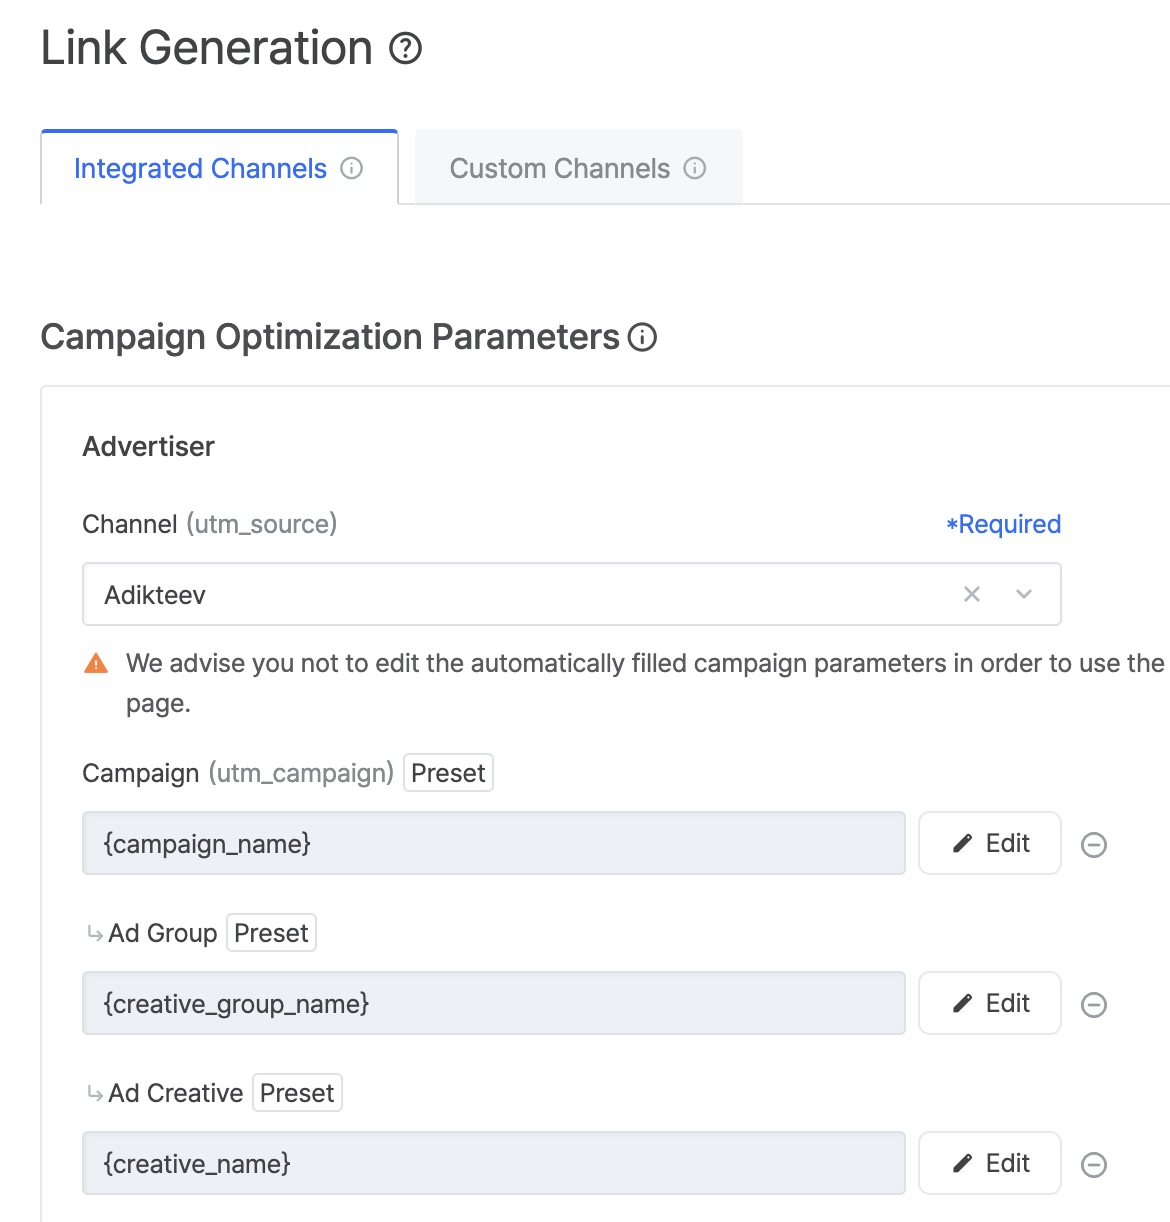This screenshot has width=1170, height=1222.
Task: Clear the selected Adikteev channel value
Action: pyautogui.click(x=972, y=594)
